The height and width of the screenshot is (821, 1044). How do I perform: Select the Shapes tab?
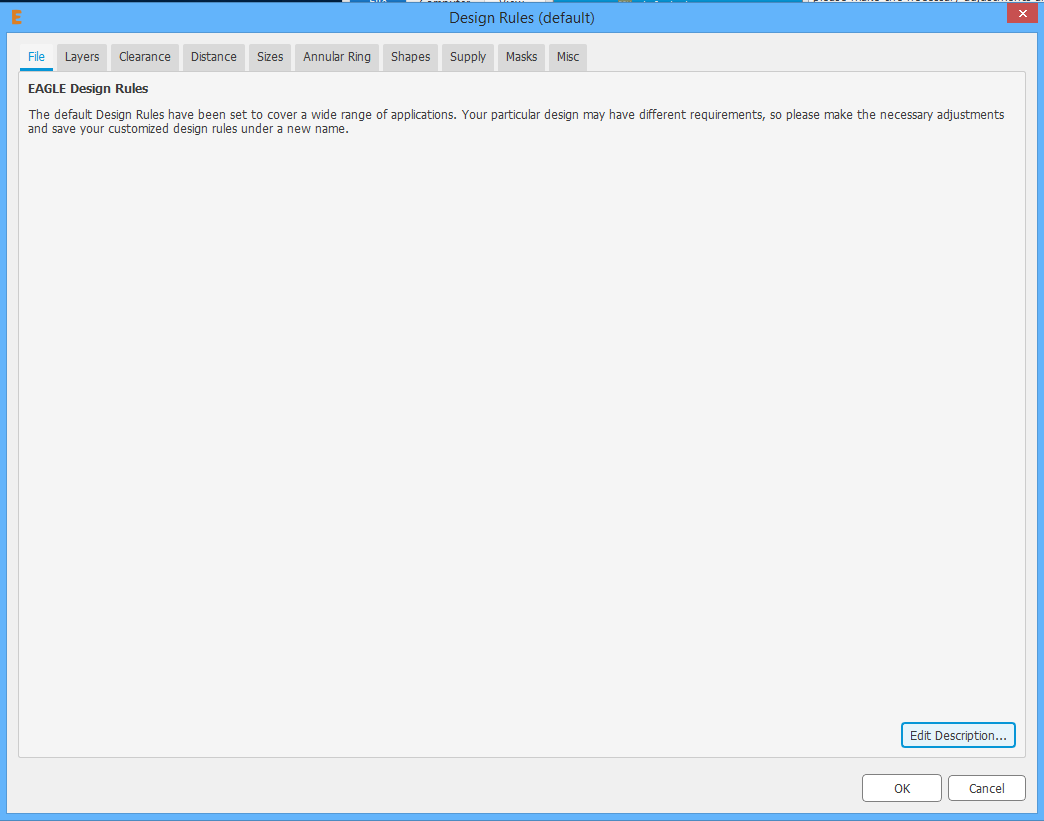pyautogui.click(x=410, y=57)
